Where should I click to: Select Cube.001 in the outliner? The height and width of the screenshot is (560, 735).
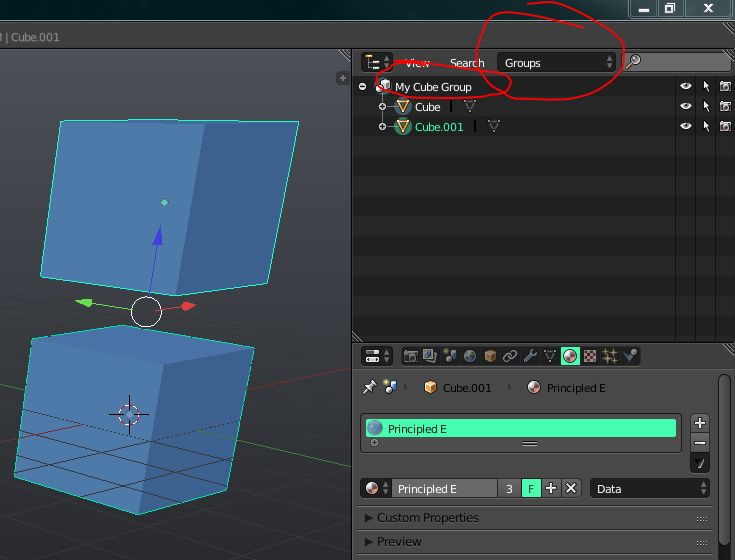click(x=439, y=127)
